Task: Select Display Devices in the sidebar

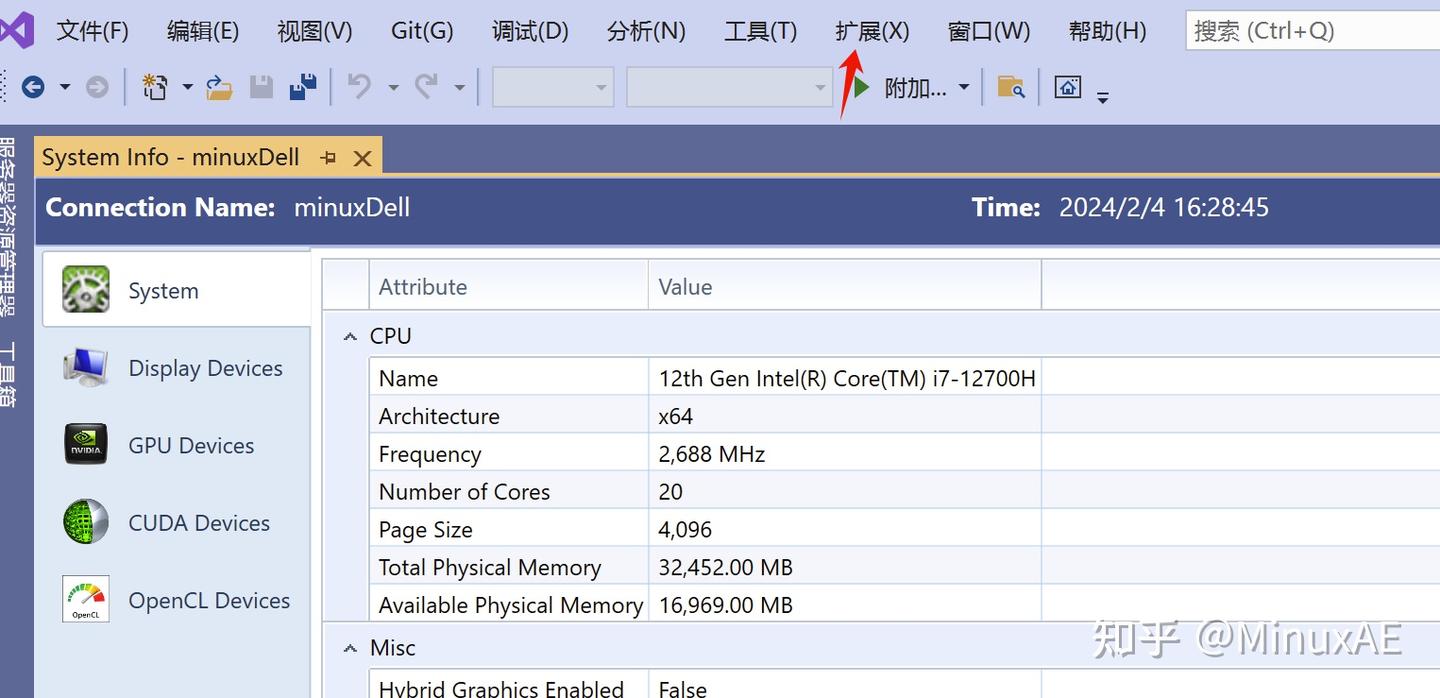Action: pyautogui.click(x=205, y=368)
